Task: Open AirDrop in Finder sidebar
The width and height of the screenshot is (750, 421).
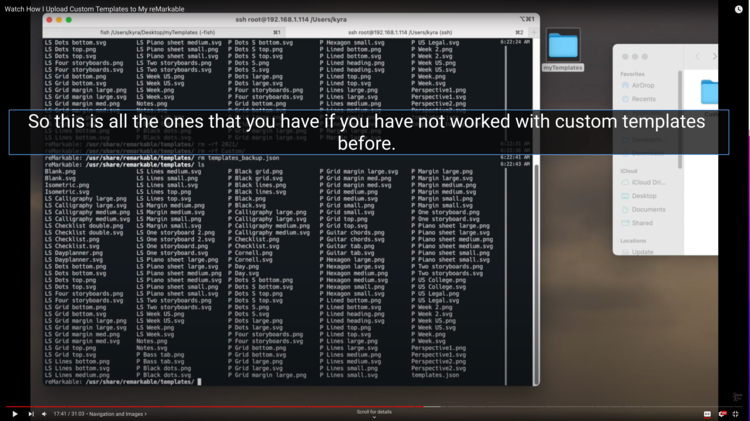Action: [642, 85]
